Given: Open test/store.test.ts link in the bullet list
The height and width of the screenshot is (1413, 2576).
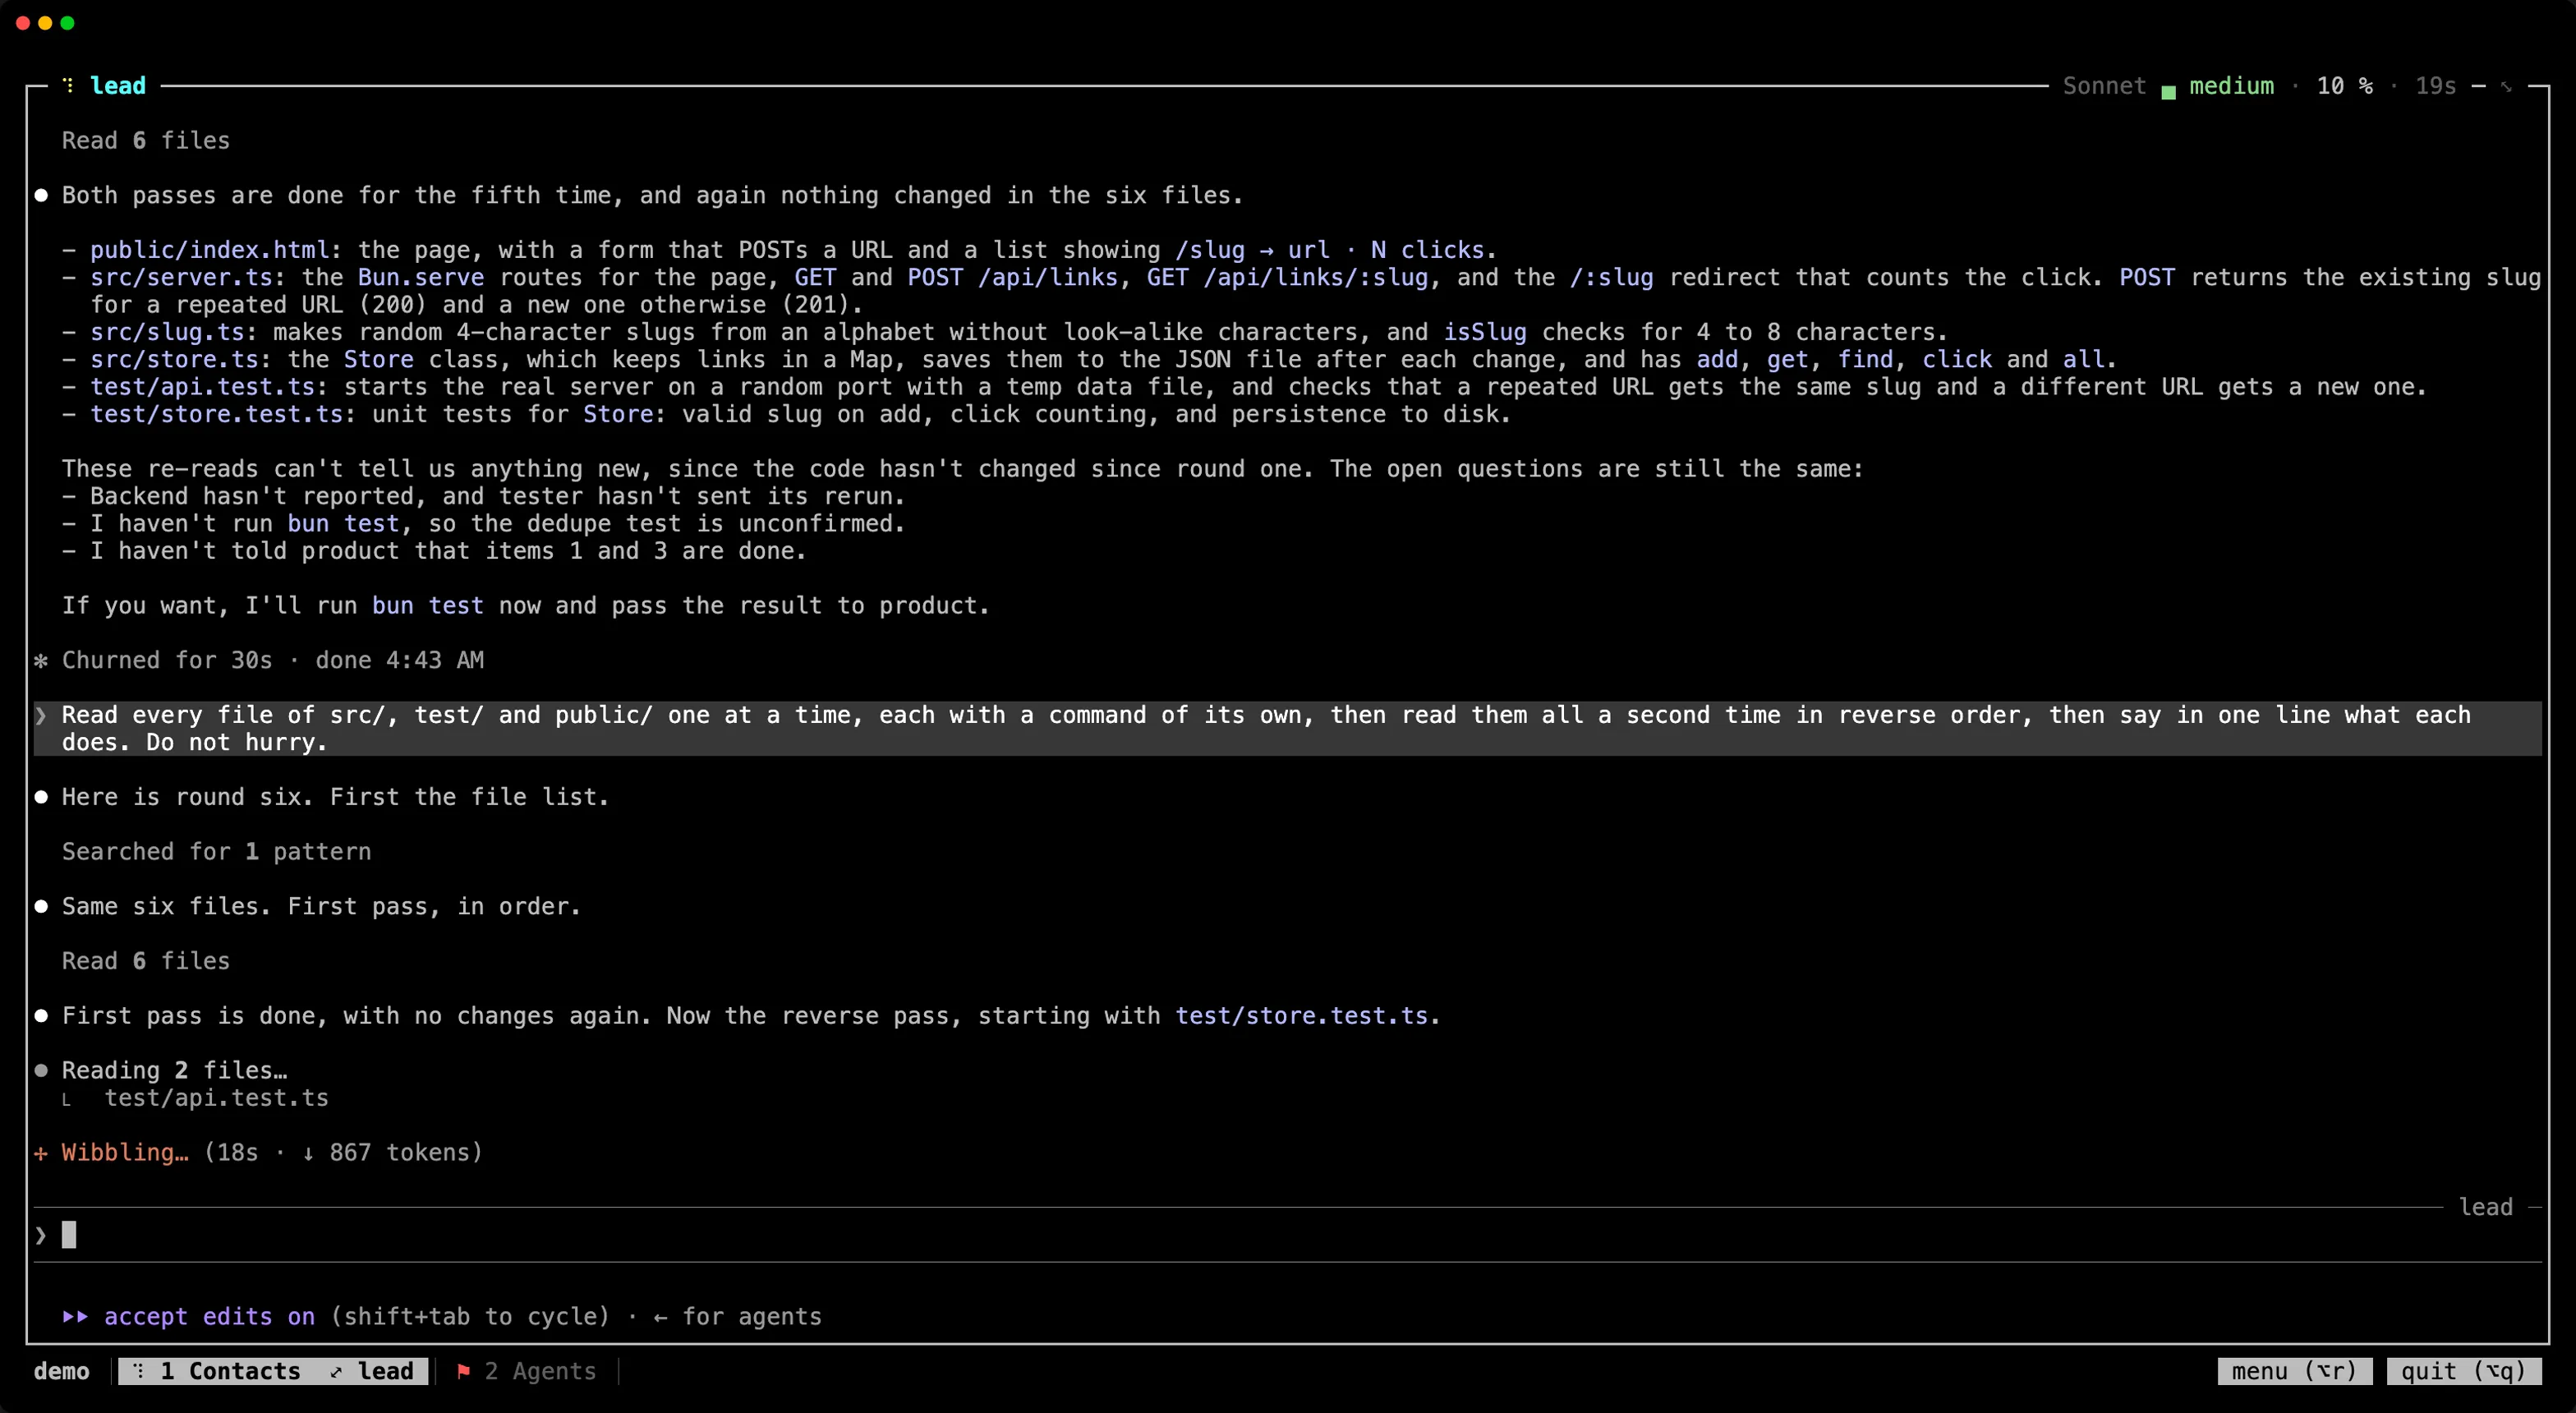Looking at the screenshot, I should click(216, 414).
